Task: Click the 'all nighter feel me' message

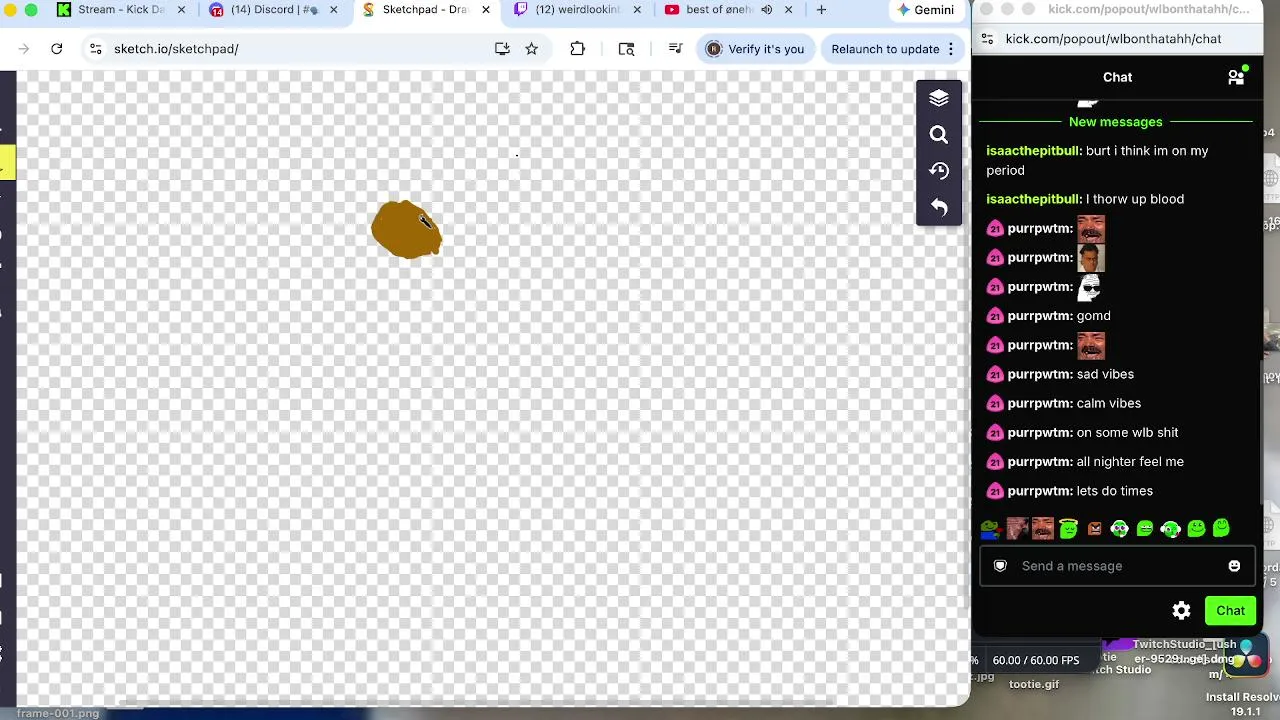Action: (1130, 462)
